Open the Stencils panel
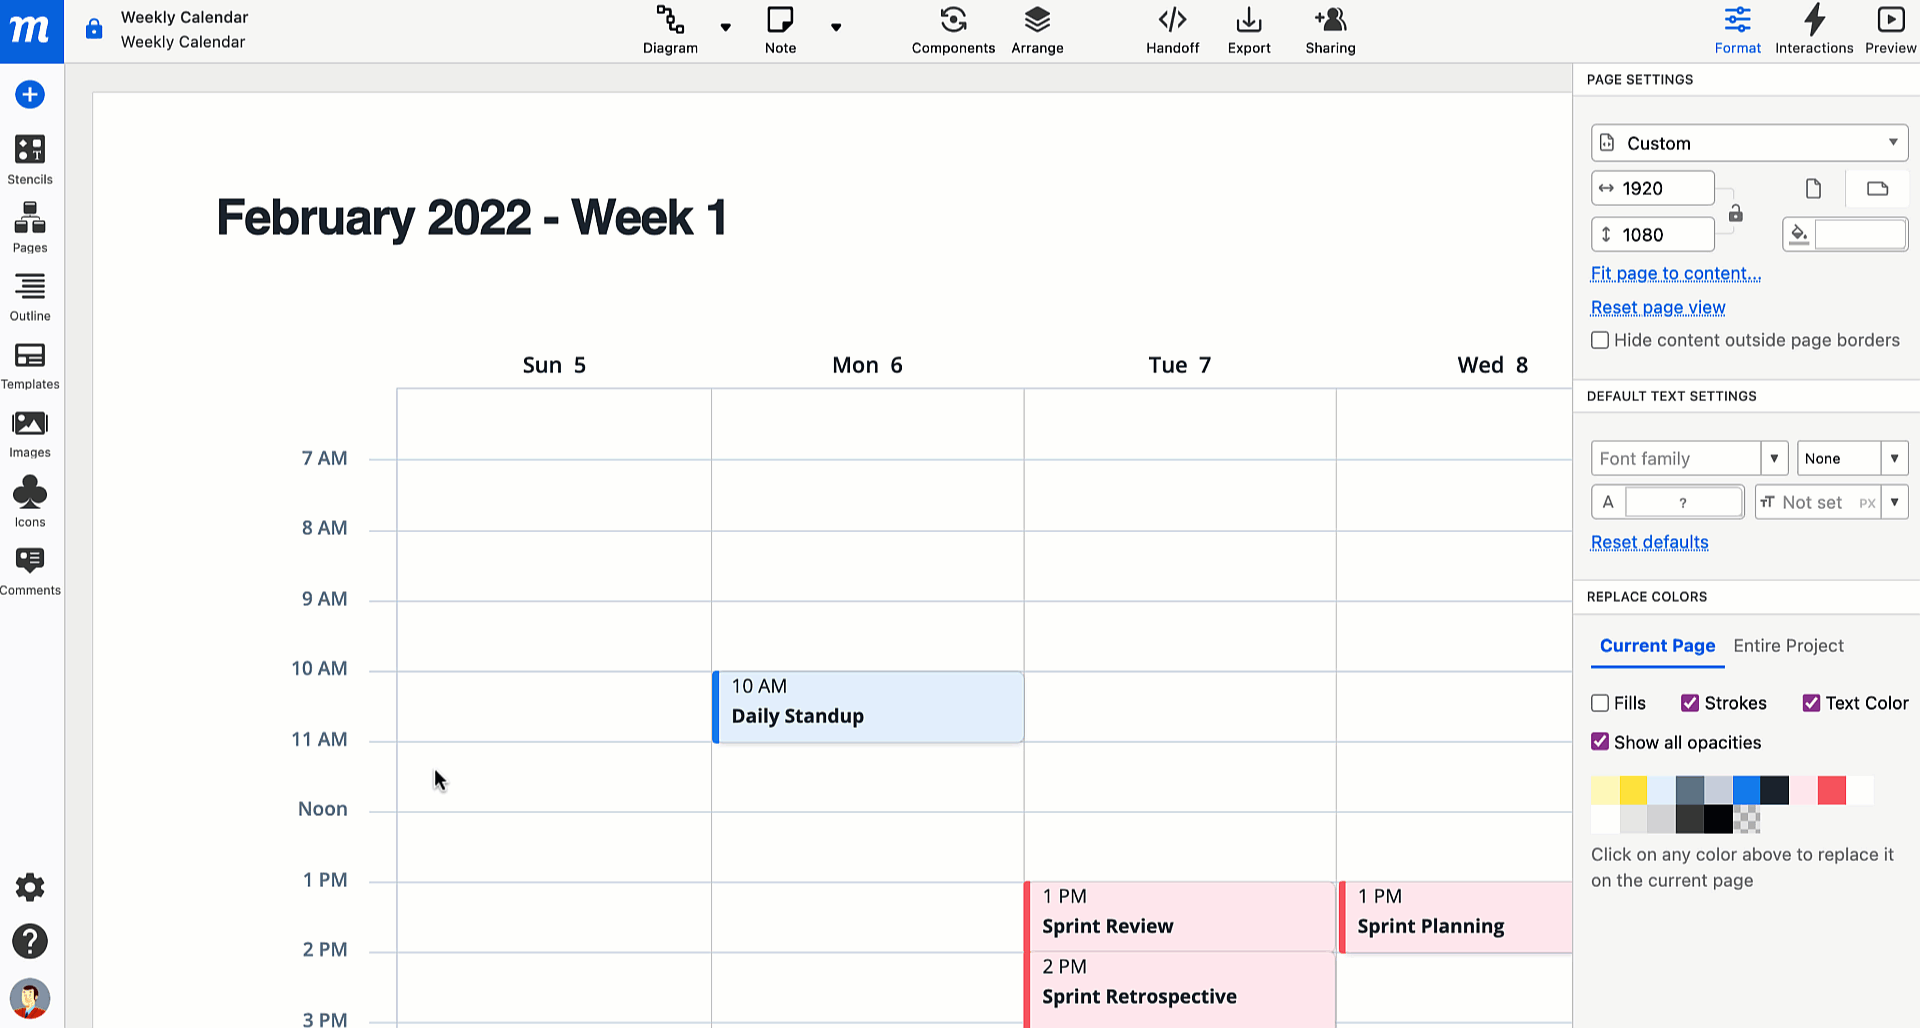1920x1028 pixels. pos(30,160)
